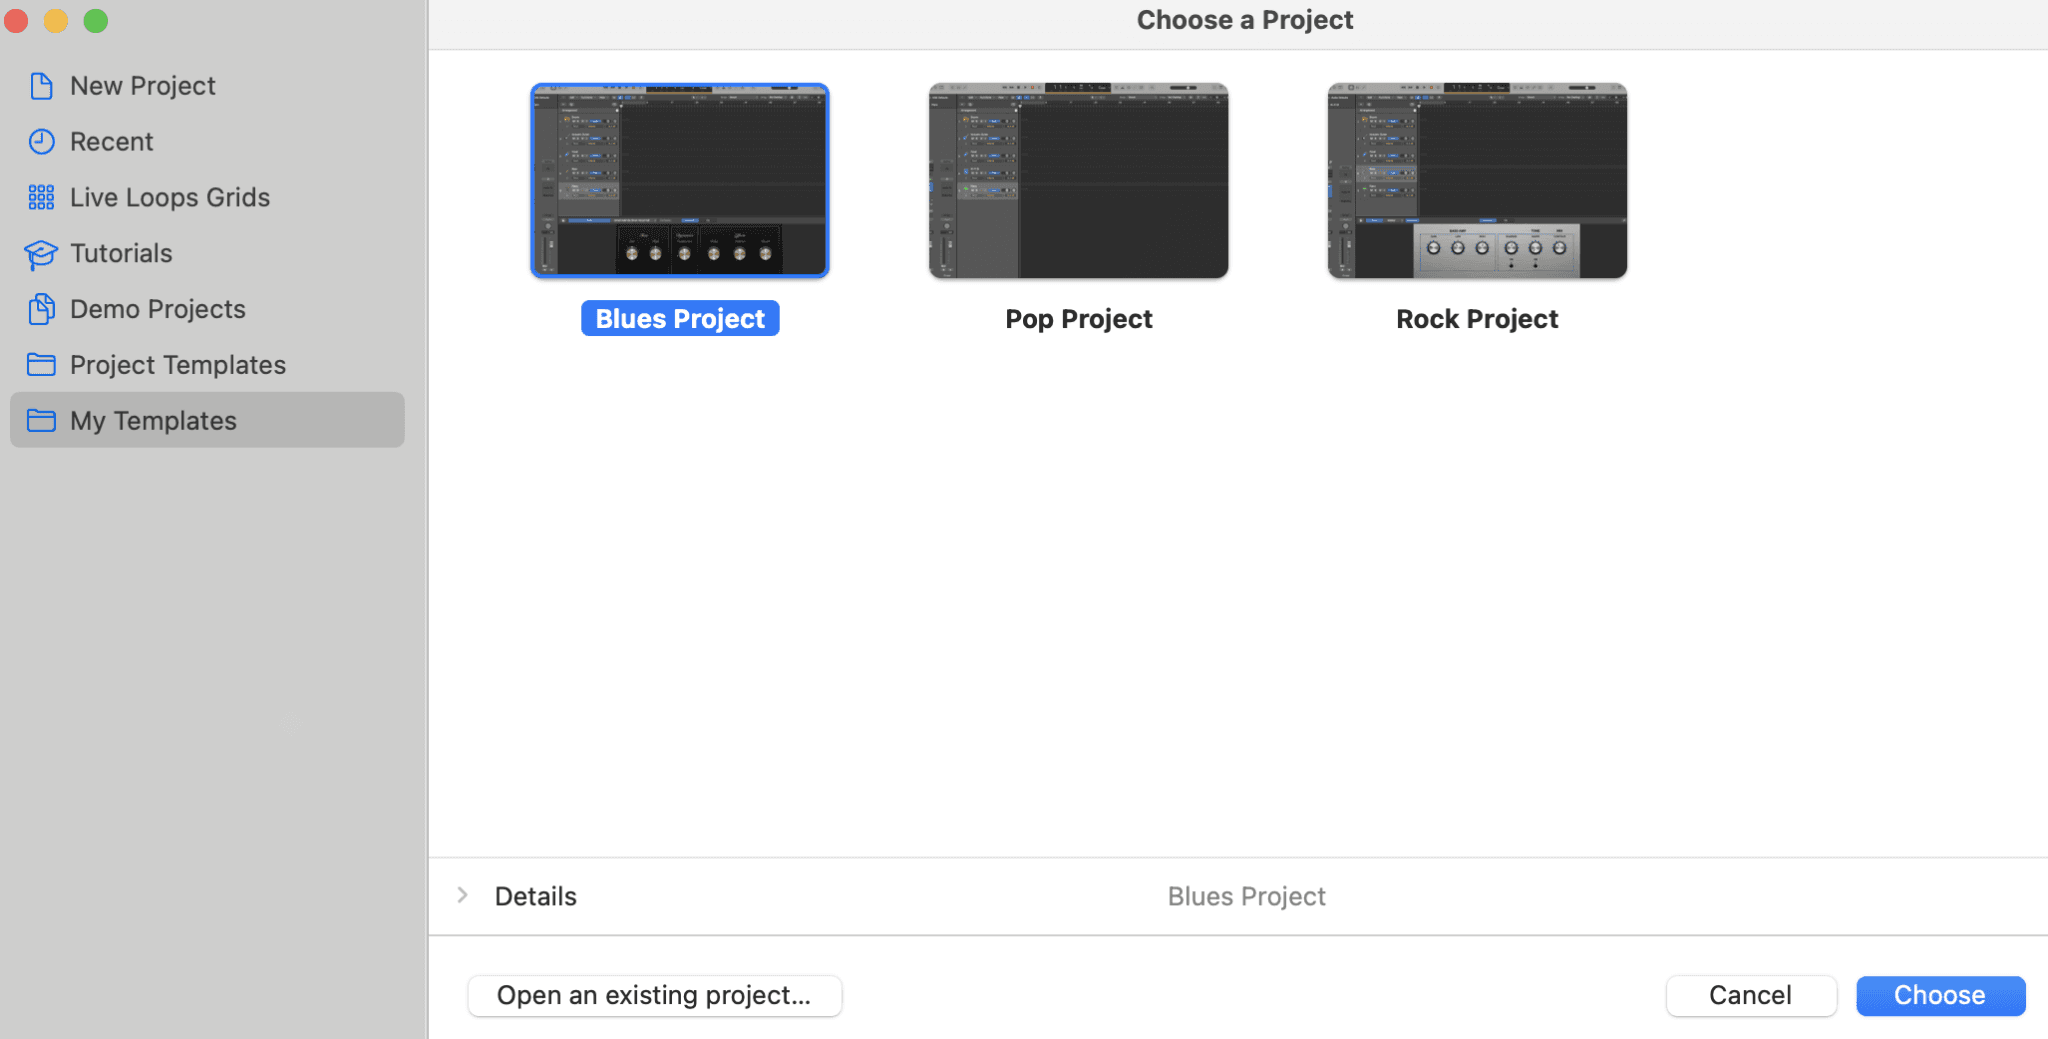
Task: Click the Cancel button
Action: (x=1751, y=995)
